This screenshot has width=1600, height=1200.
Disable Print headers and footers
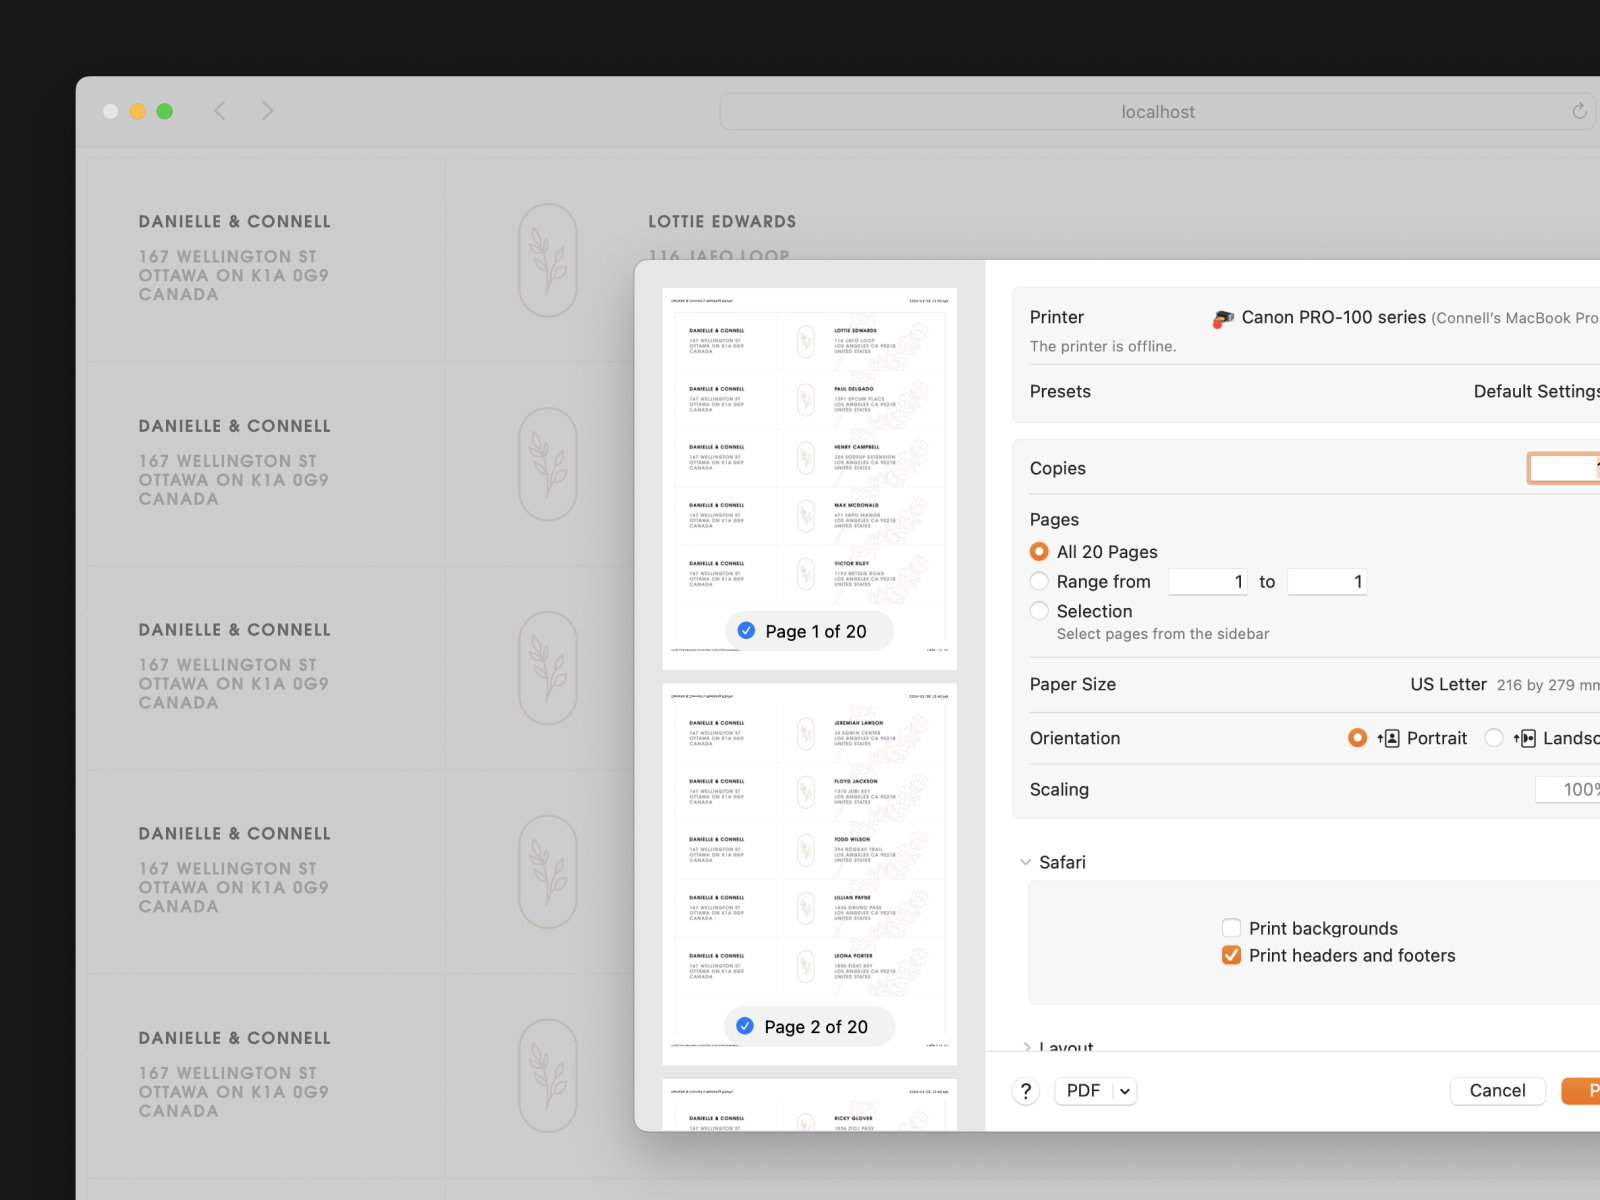pos(1231,955)
